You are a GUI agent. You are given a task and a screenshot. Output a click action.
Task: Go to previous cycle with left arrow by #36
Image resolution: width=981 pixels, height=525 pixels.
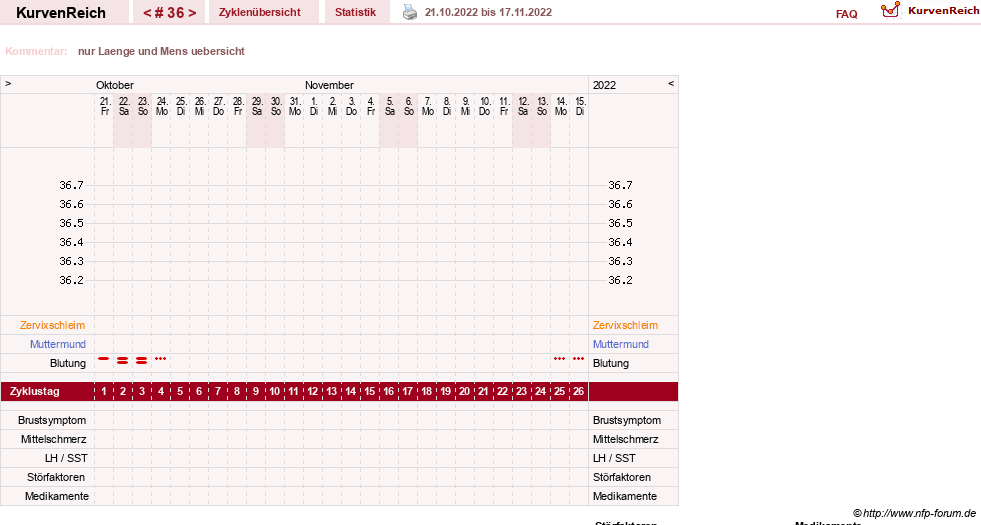[x=147, y=13]
